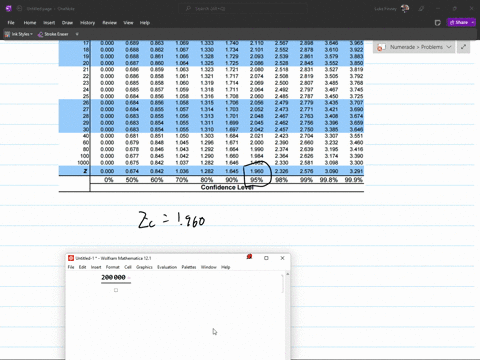
Task: Open the OneNote View tab
Action: coord(128,23)
